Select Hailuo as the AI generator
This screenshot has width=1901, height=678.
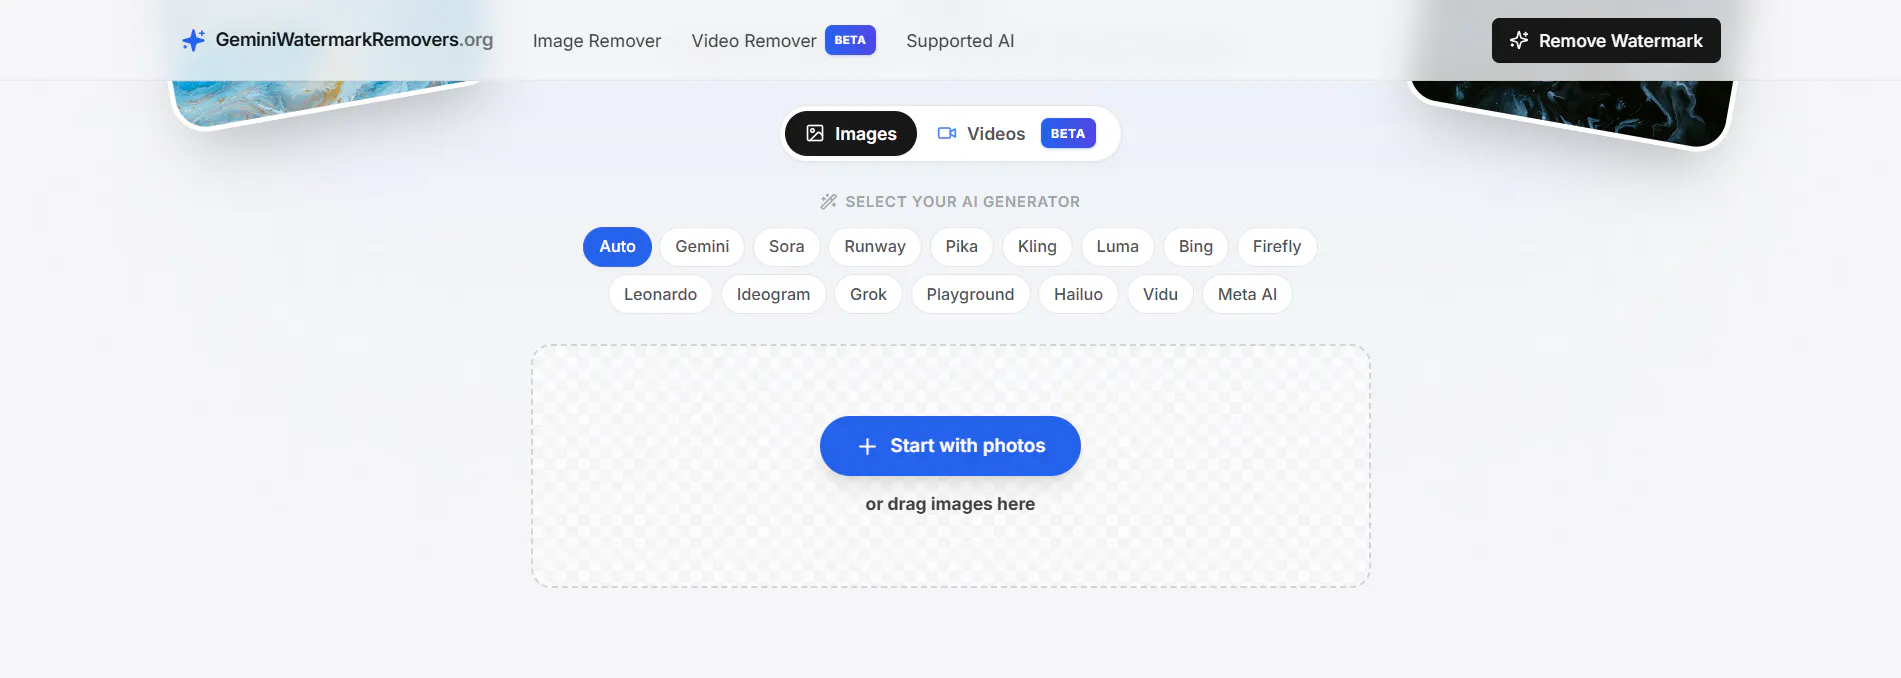(x=1078, y=295)
